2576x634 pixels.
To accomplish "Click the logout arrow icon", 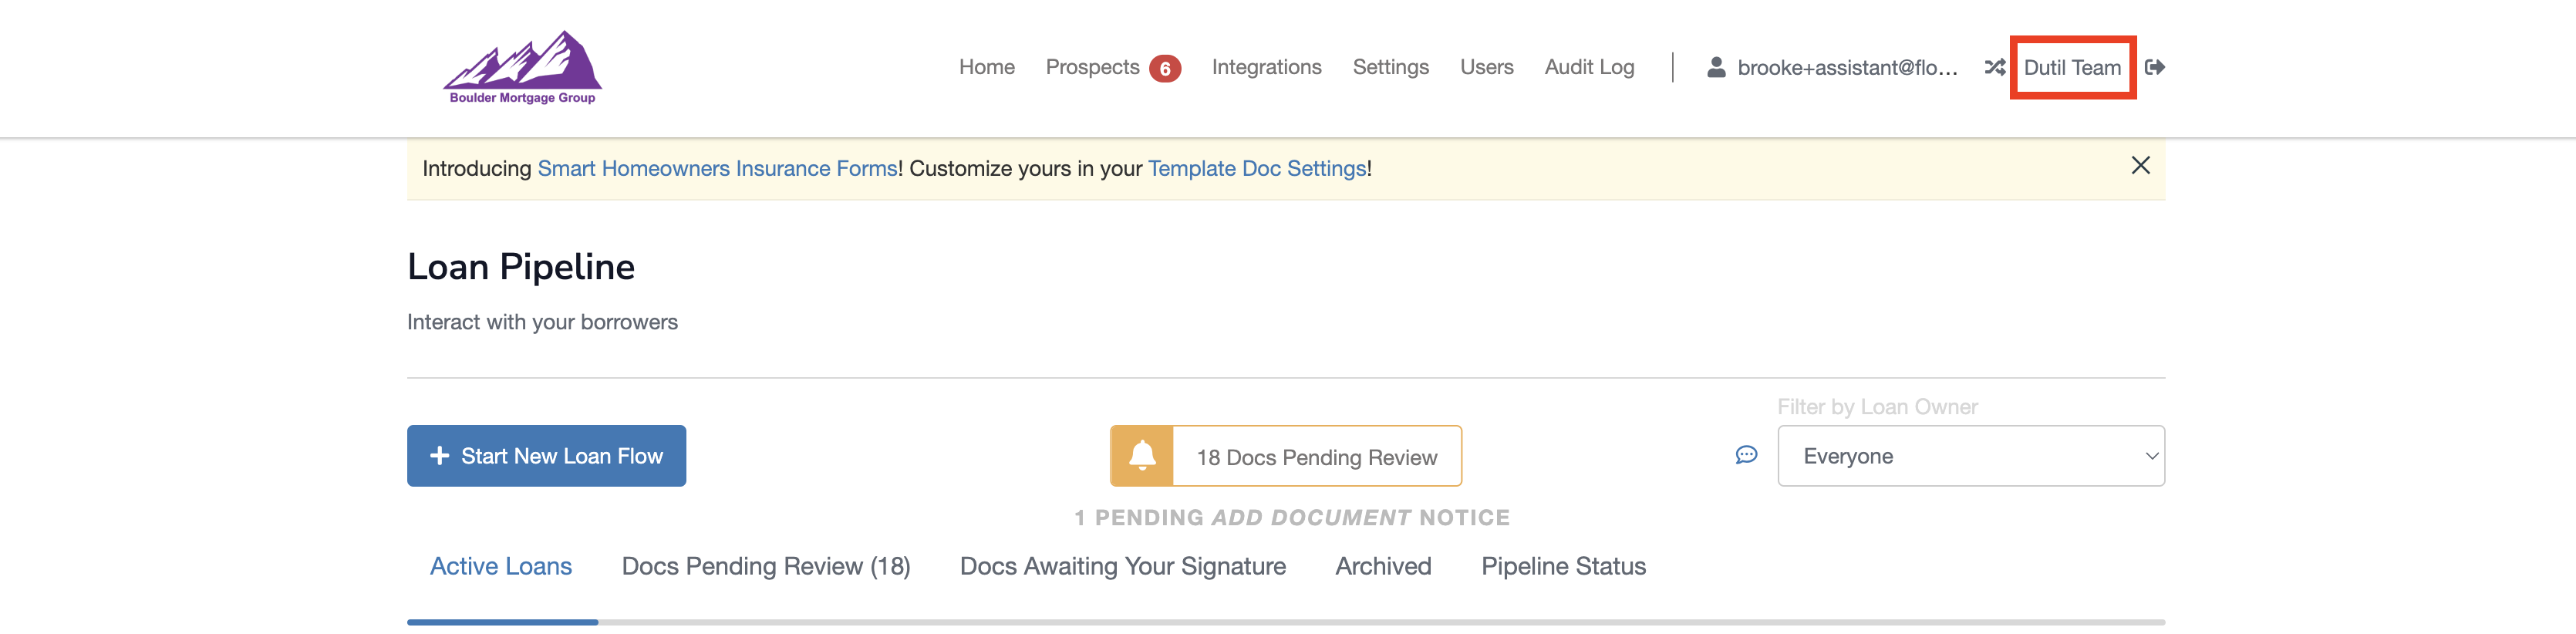I will tap(2155, 67).
